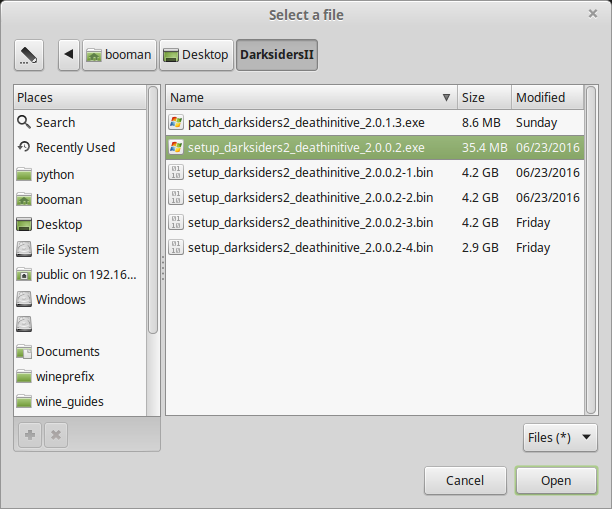This screenshot has height=509, width=612.
Task: Click the python label in Places
Action: pyautogui.click(x=55, y=175)
